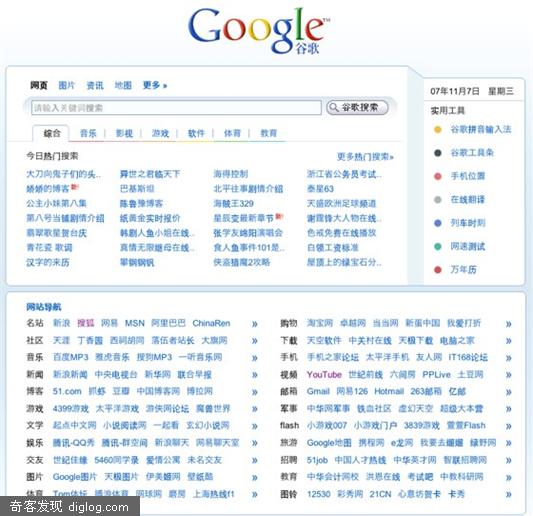Expand the 邮箱 row » arrow
The image size is (533, 516).
click(x=509, y=392)
